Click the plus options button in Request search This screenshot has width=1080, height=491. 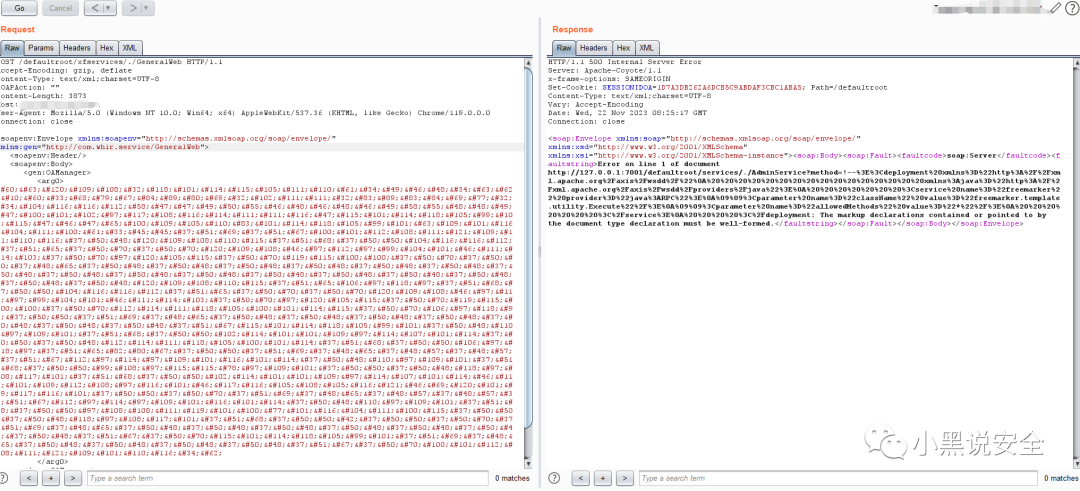51,478
